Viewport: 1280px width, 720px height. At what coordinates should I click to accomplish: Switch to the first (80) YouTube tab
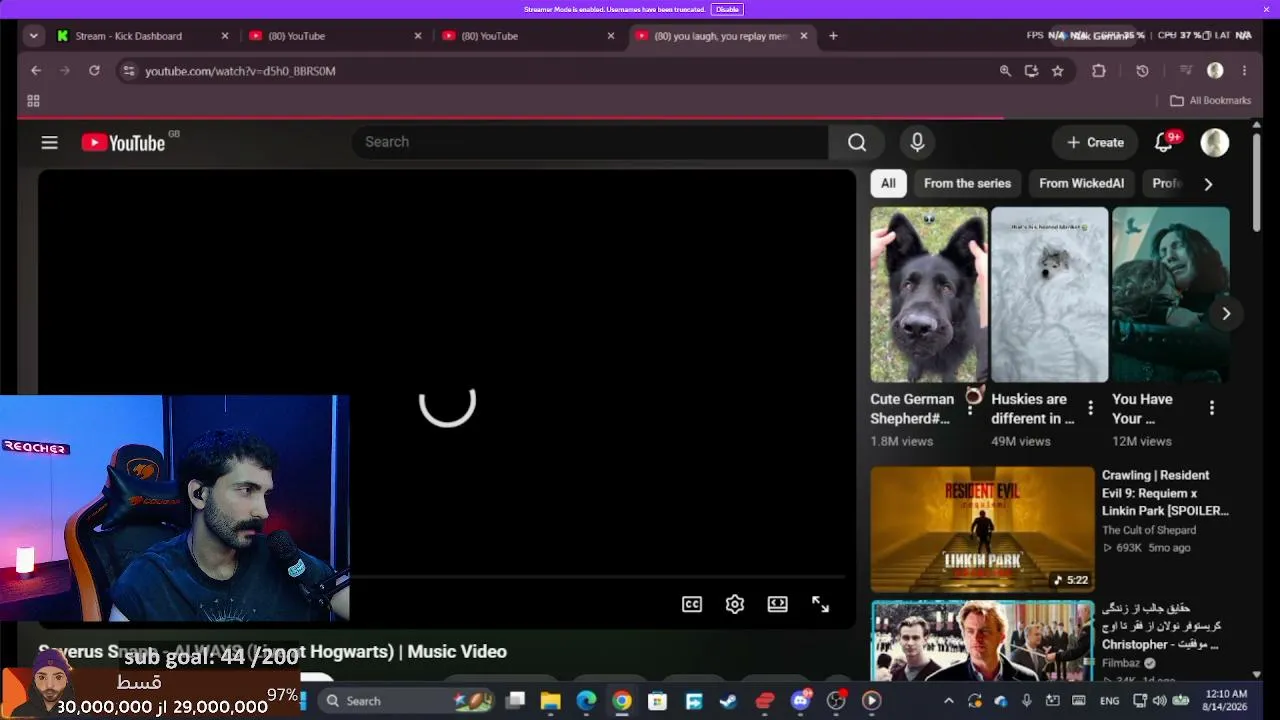coord(335,36)
